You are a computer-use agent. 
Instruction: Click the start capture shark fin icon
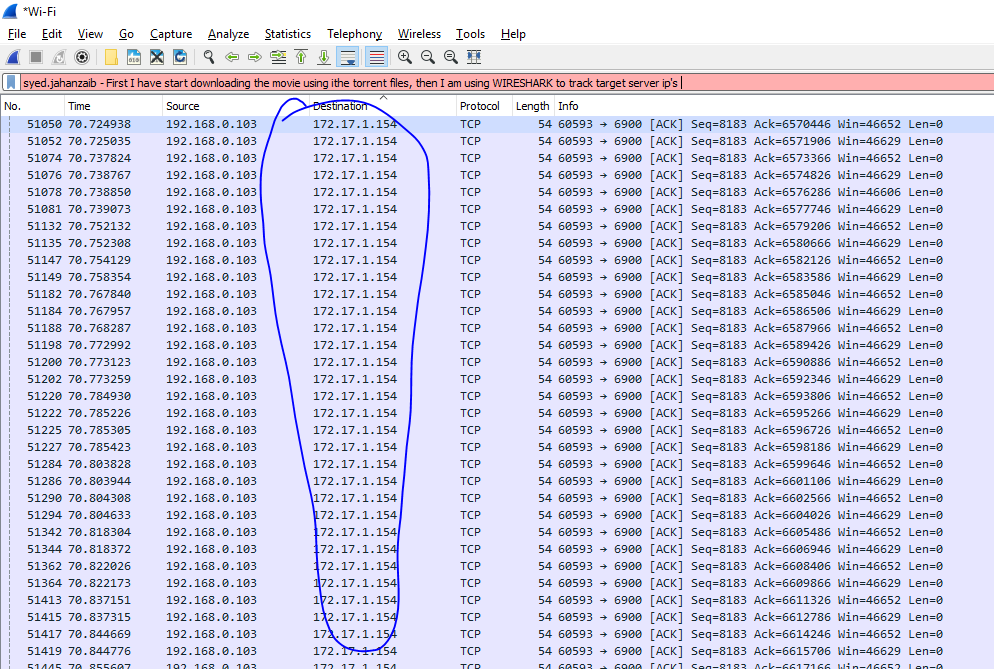coord(13,57)
